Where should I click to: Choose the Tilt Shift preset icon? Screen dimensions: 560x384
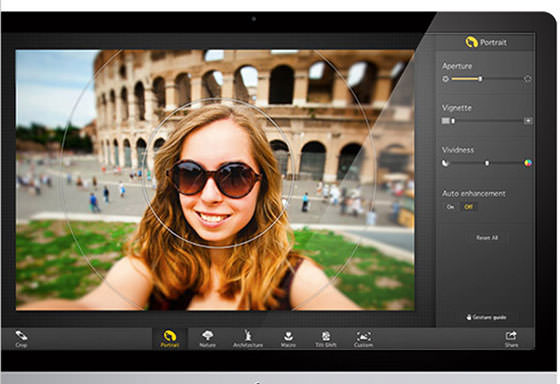pyautogui.click(x=326, y=336)
